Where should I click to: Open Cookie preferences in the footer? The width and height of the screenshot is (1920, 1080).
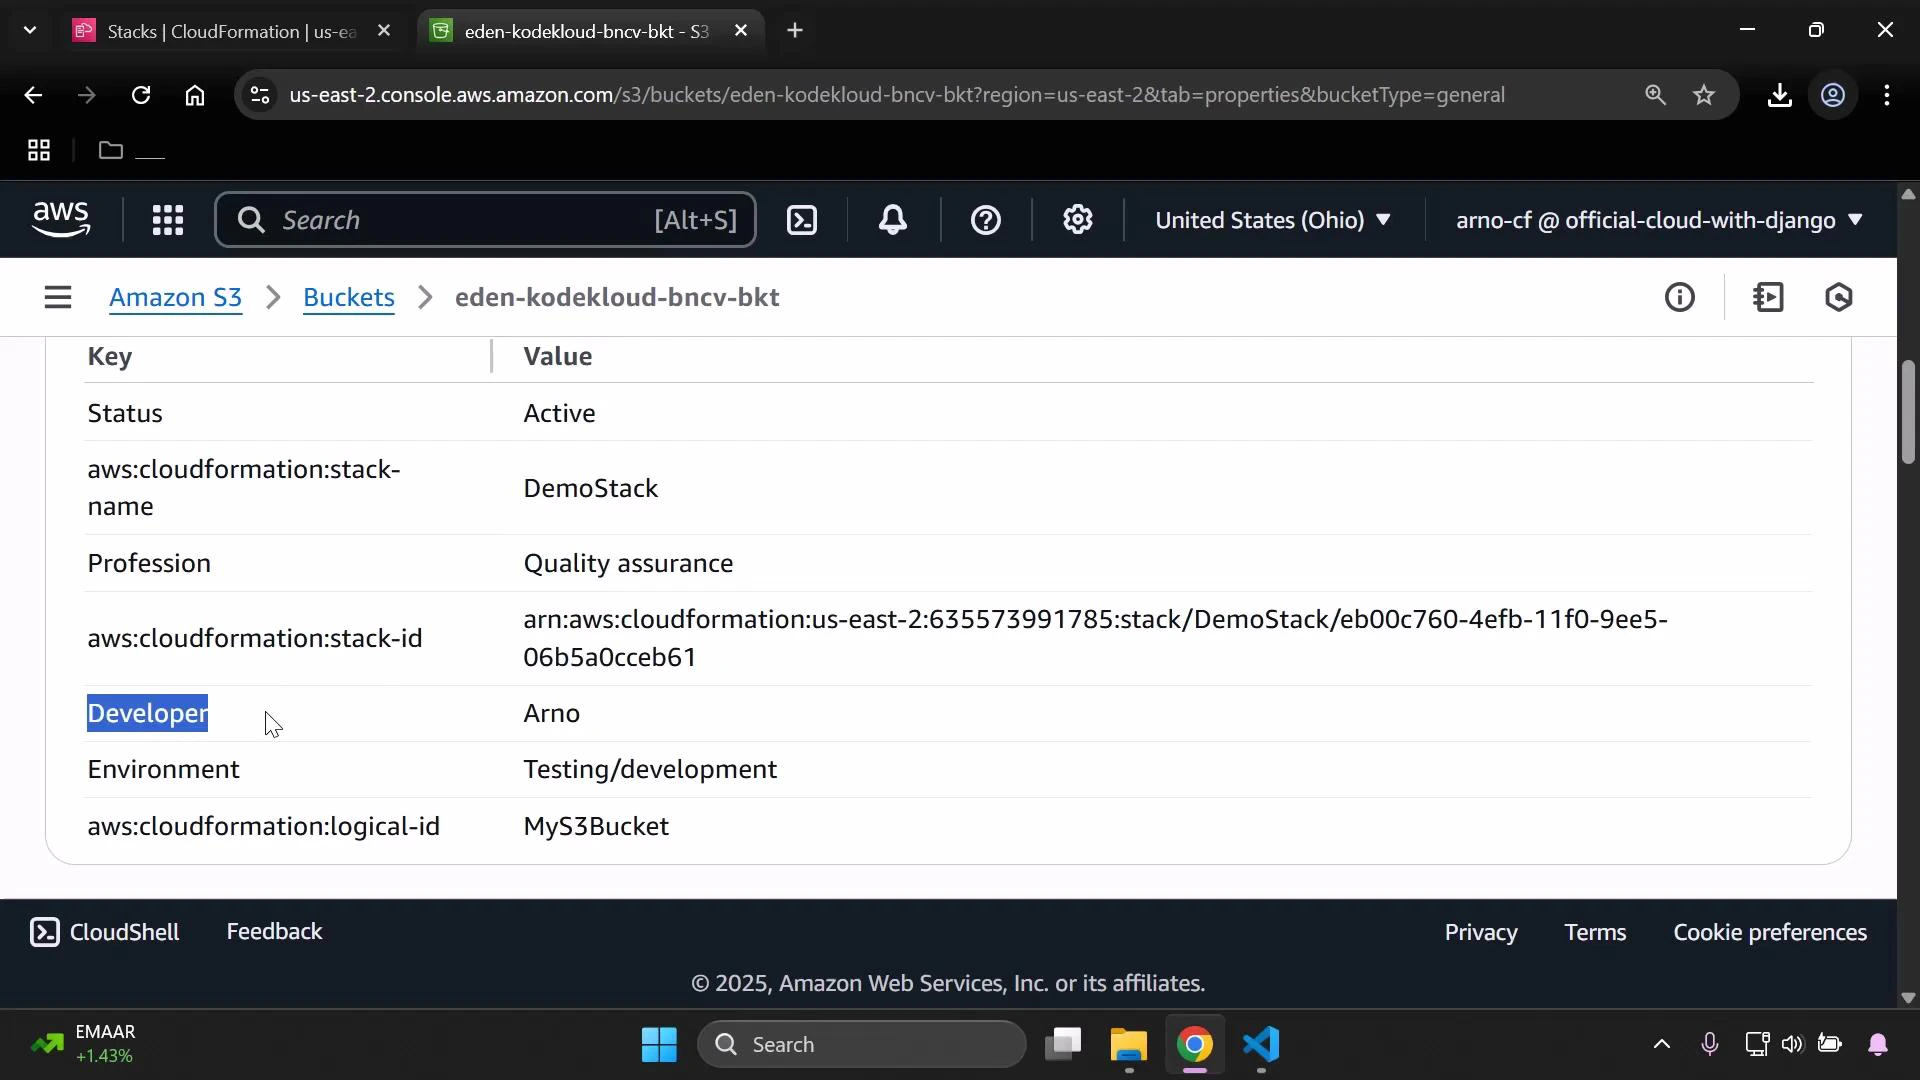[1770, 931]
